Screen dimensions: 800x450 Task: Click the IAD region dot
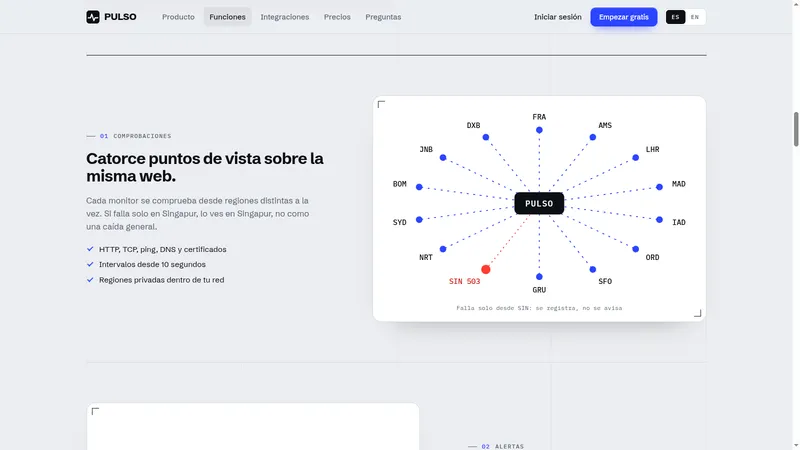(x=660, y=220)
